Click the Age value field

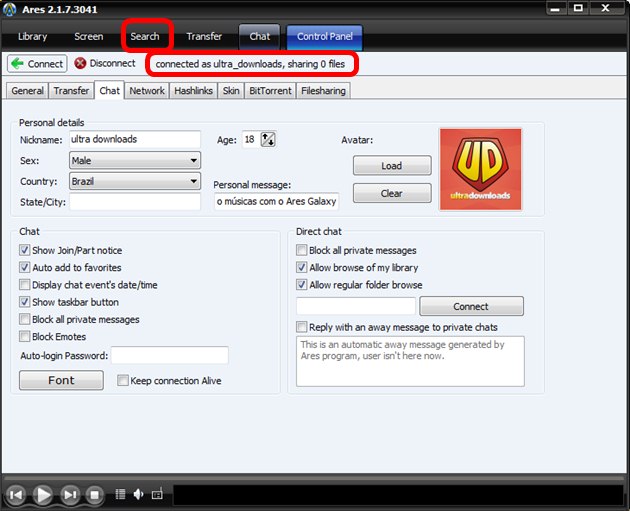(x=251, y=140)
